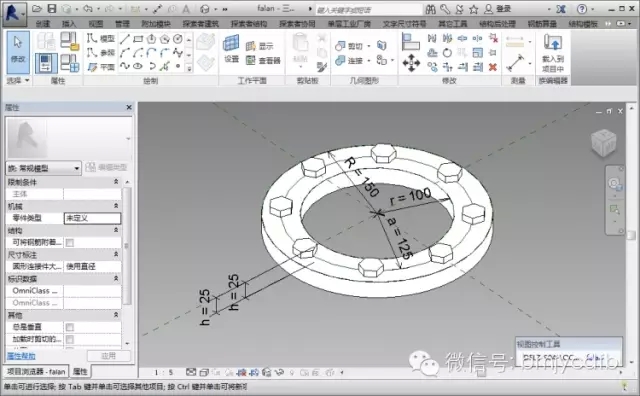The image size is (640, 396).
Task: Click the red X Delete icon
Action: coord(493,67)
